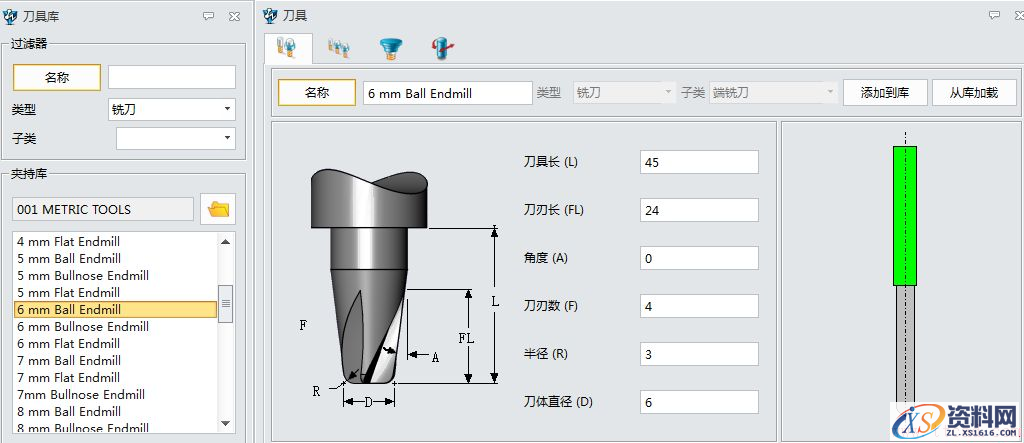Open the fourth tab with red arrow icon
Viewport: 1024px width, 443px height.
(442, 48)
